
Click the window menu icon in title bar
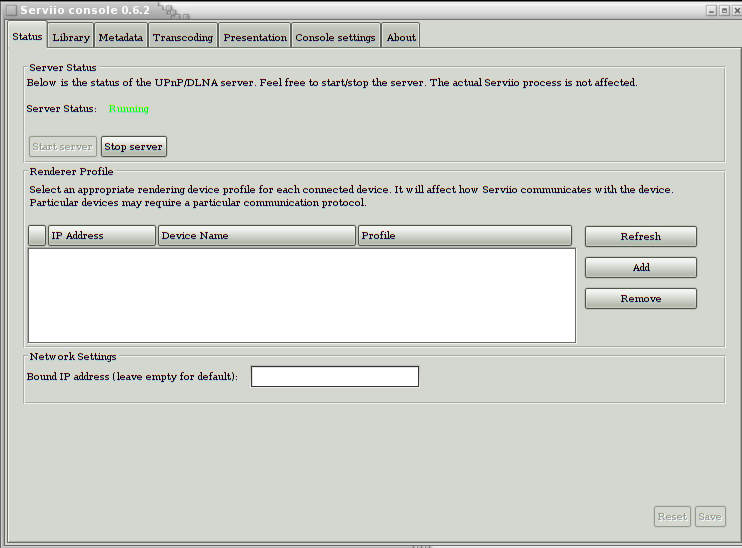pos(11,10)
